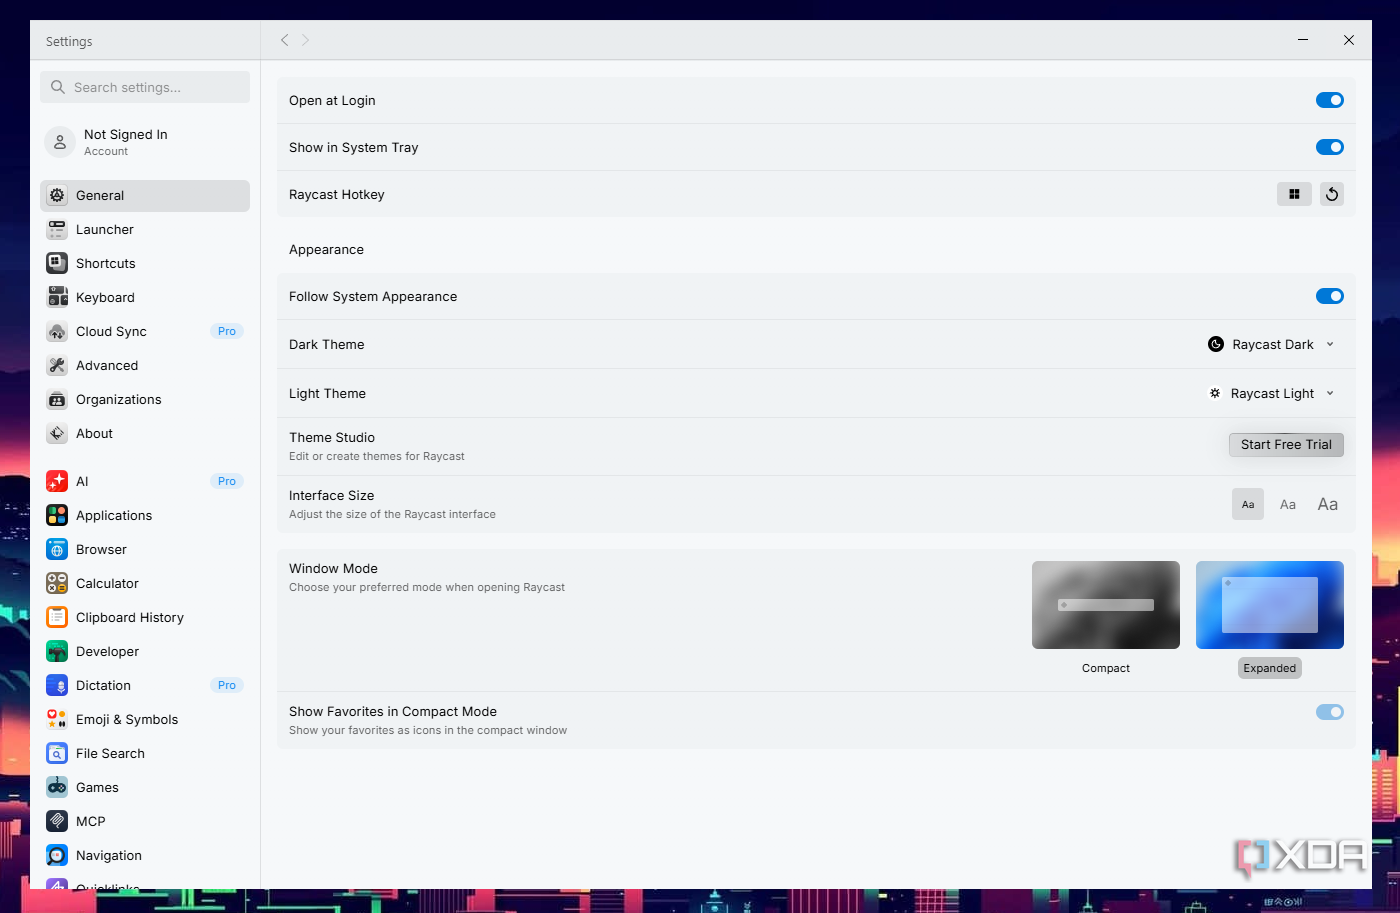
Task: Toggle Show in System Tray
Action: click(1330, 147)
